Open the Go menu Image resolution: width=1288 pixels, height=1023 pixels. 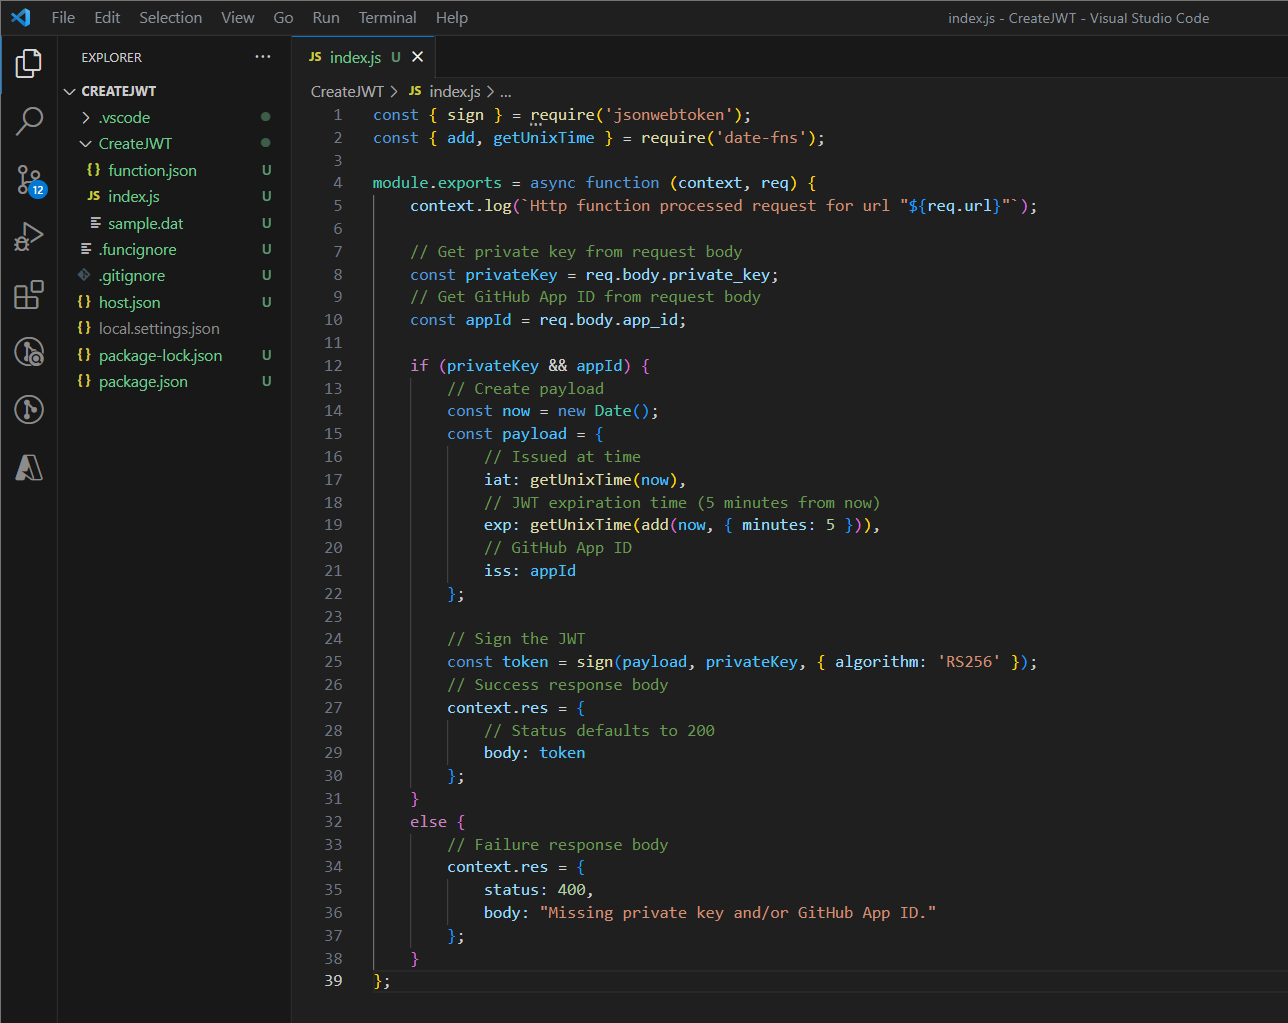(x=284, y=17)
